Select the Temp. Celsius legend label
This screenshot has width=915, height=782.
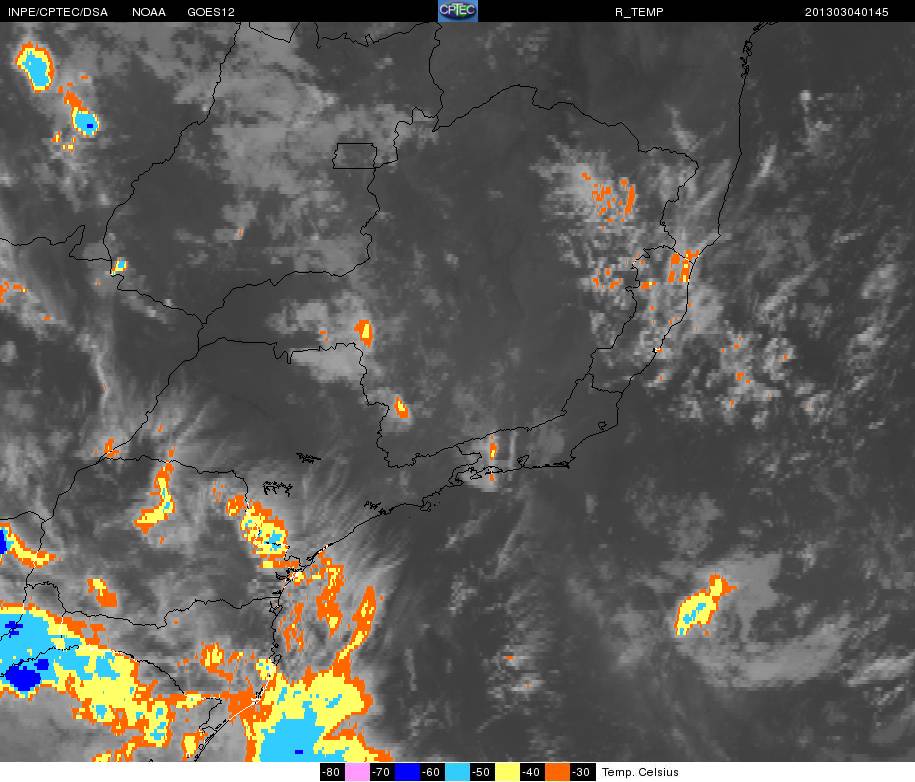click(640, 772)
